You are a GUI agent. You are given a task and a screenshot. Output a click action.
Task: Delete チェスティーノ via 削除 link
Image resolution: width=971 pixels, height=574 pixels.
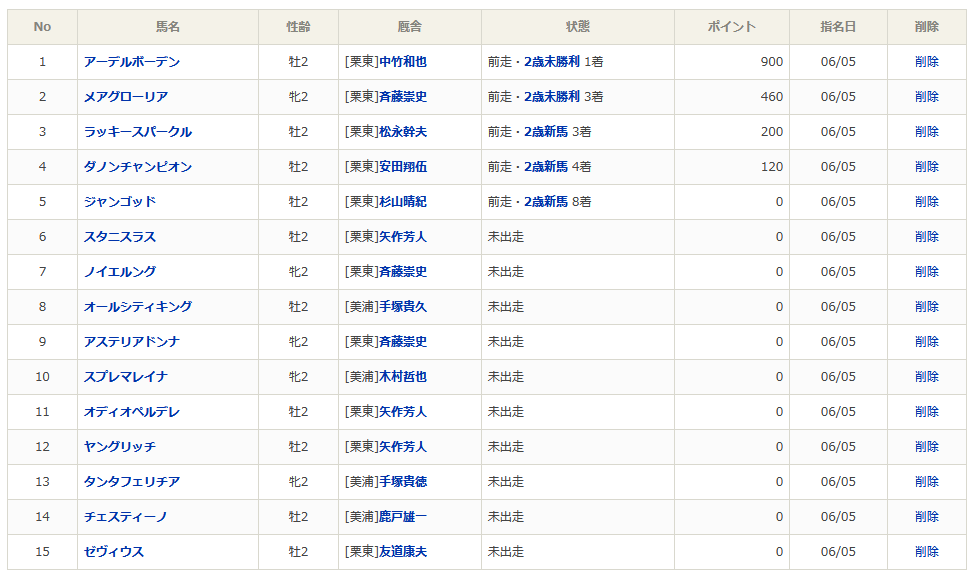coord(927,516)
